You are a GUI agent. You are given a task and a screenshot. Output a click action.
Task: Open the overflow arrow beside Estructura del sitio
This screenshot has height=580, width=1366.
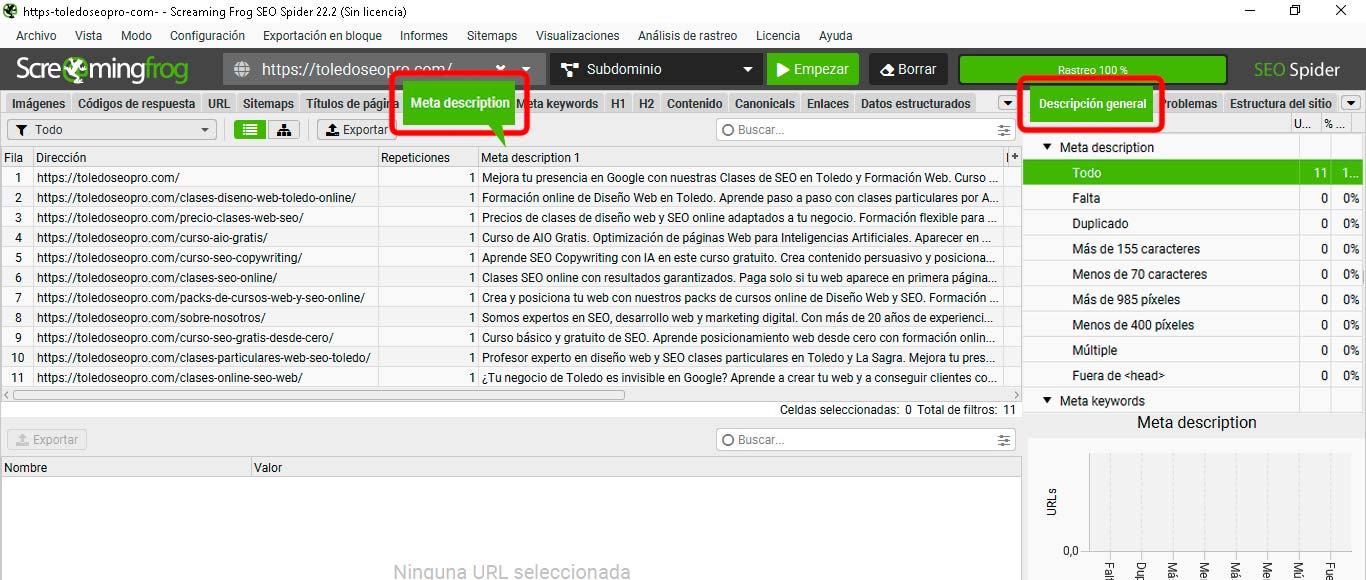coord(1352,102)
